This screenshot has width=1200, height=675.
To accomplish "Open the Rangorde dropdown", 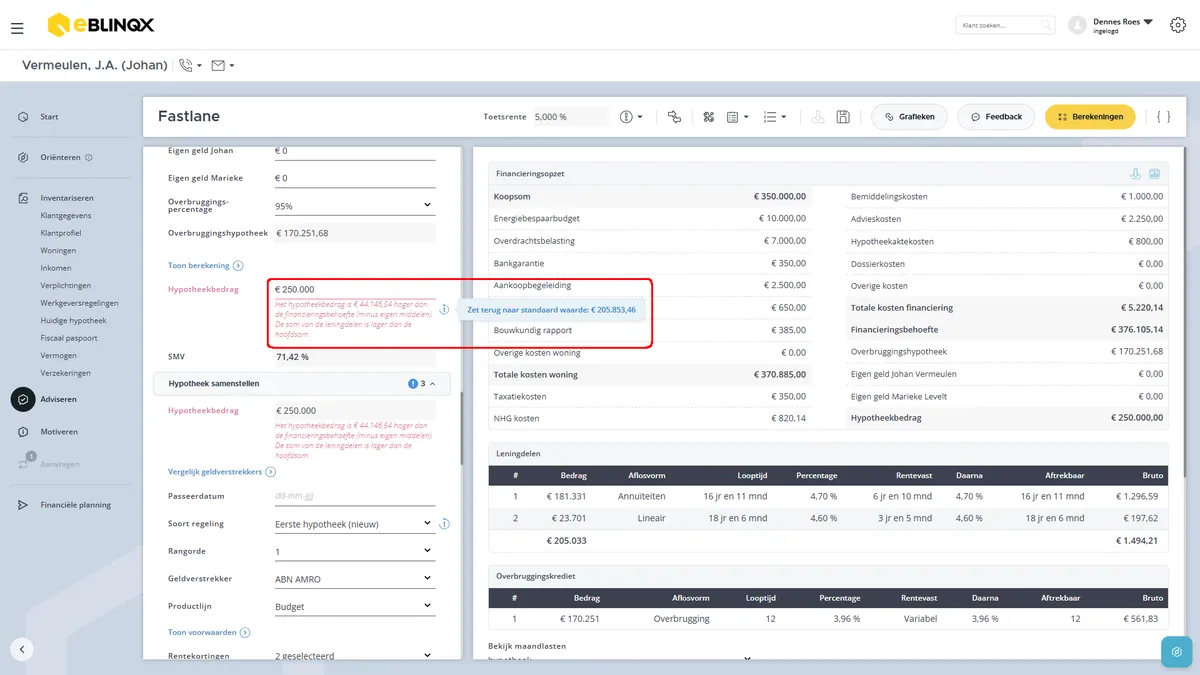I will tap(354, 551).
